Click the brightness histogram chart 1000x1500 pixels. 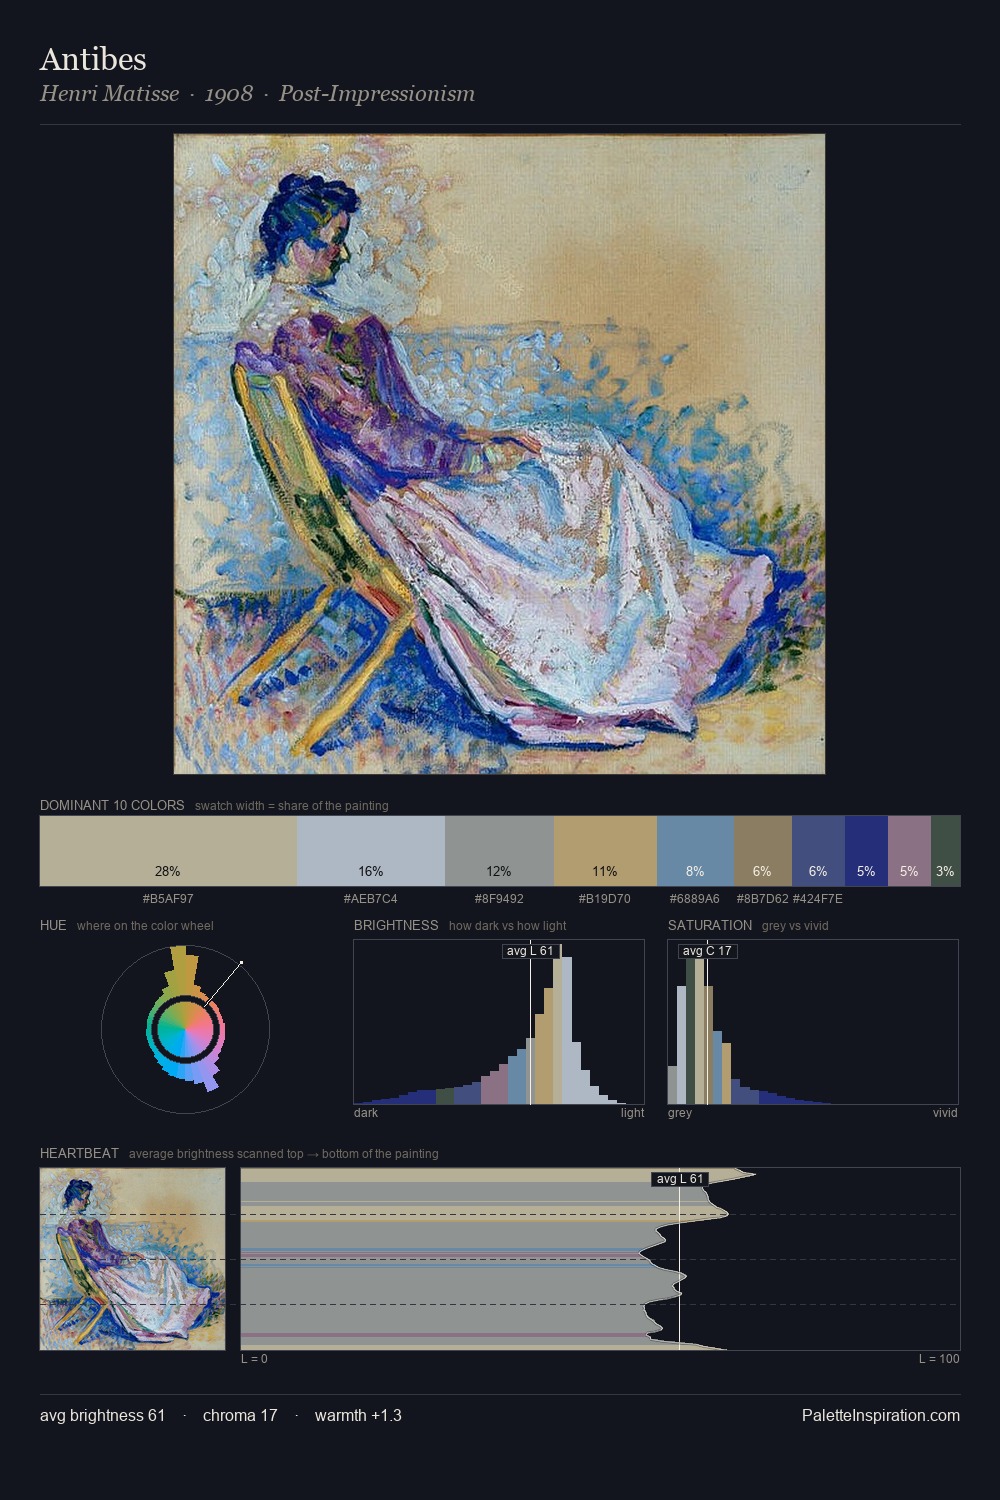[499, 1022]
